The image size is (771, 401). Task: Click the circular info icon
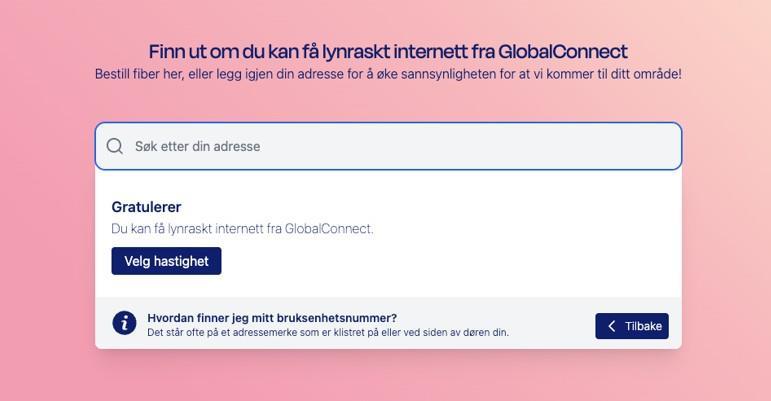pyautogui.click(x=124, y=323)
